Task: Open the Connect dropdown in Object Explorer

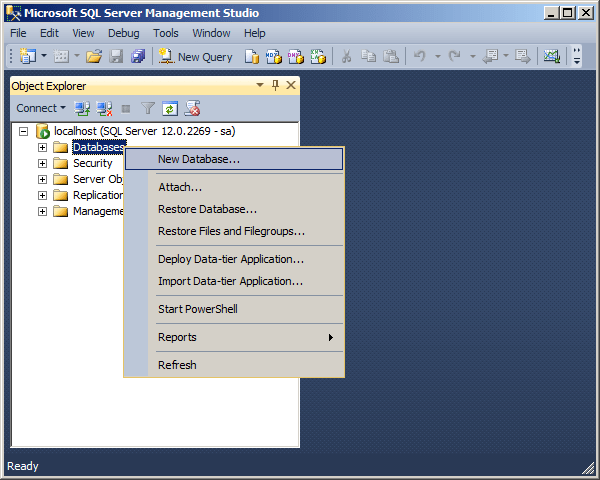Action: pos(40,108)
